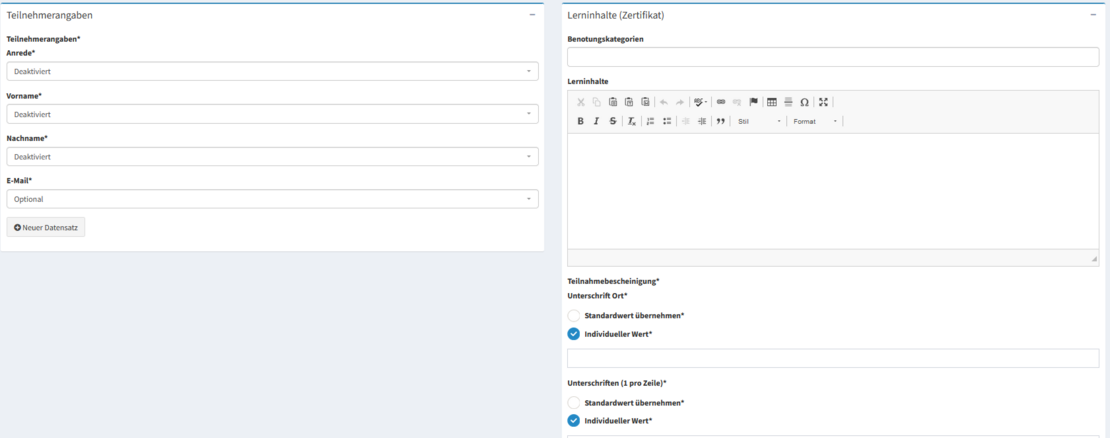Click into the Benotungskategorien input field

click(832, 57)
